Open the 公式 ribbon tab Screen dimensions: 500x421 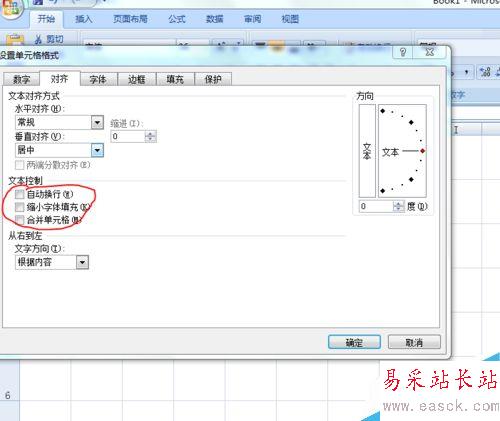pyautogui.click(x=177, y=19)
